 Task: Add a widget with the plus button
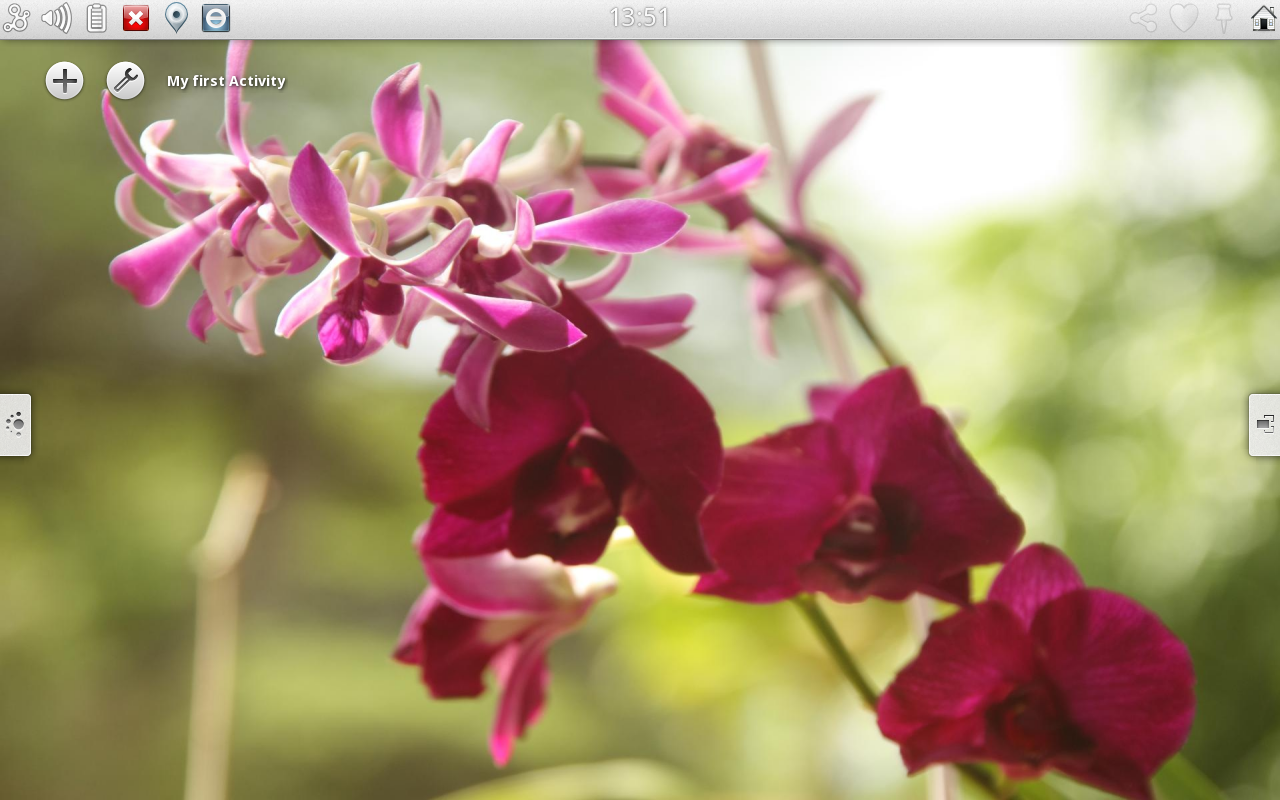coord(64,80)
